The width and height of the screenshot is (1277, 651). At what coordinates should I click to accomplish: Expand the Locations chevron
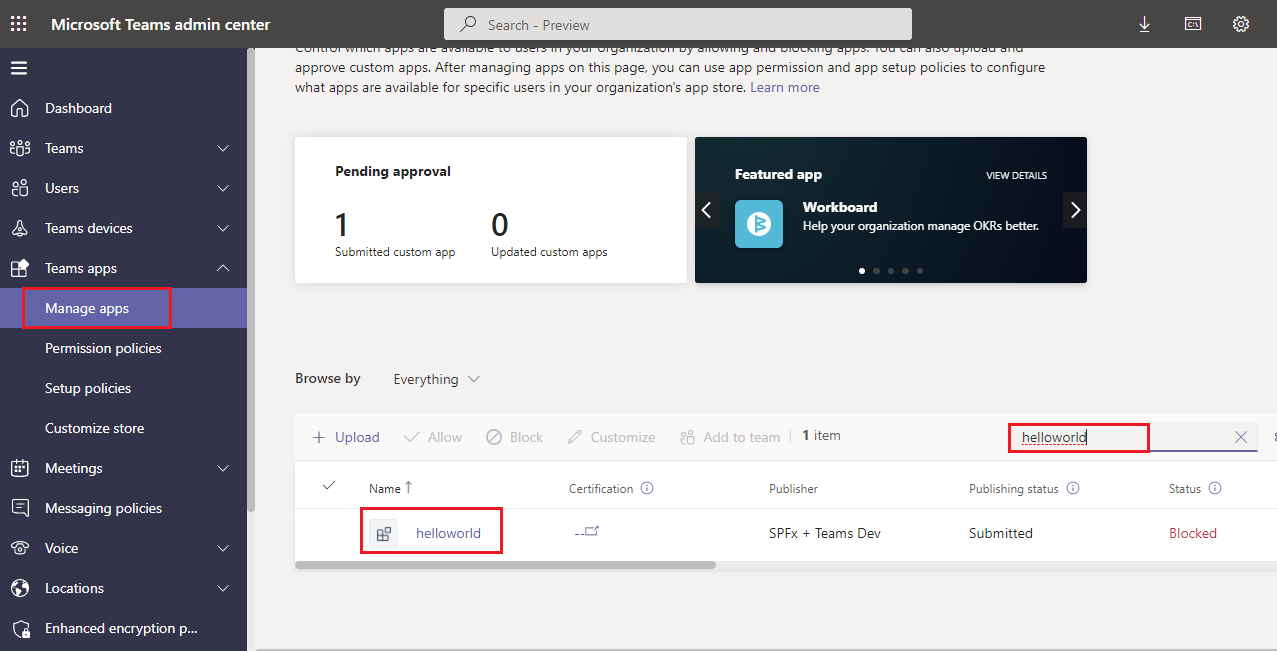click(x=223, y=588)
